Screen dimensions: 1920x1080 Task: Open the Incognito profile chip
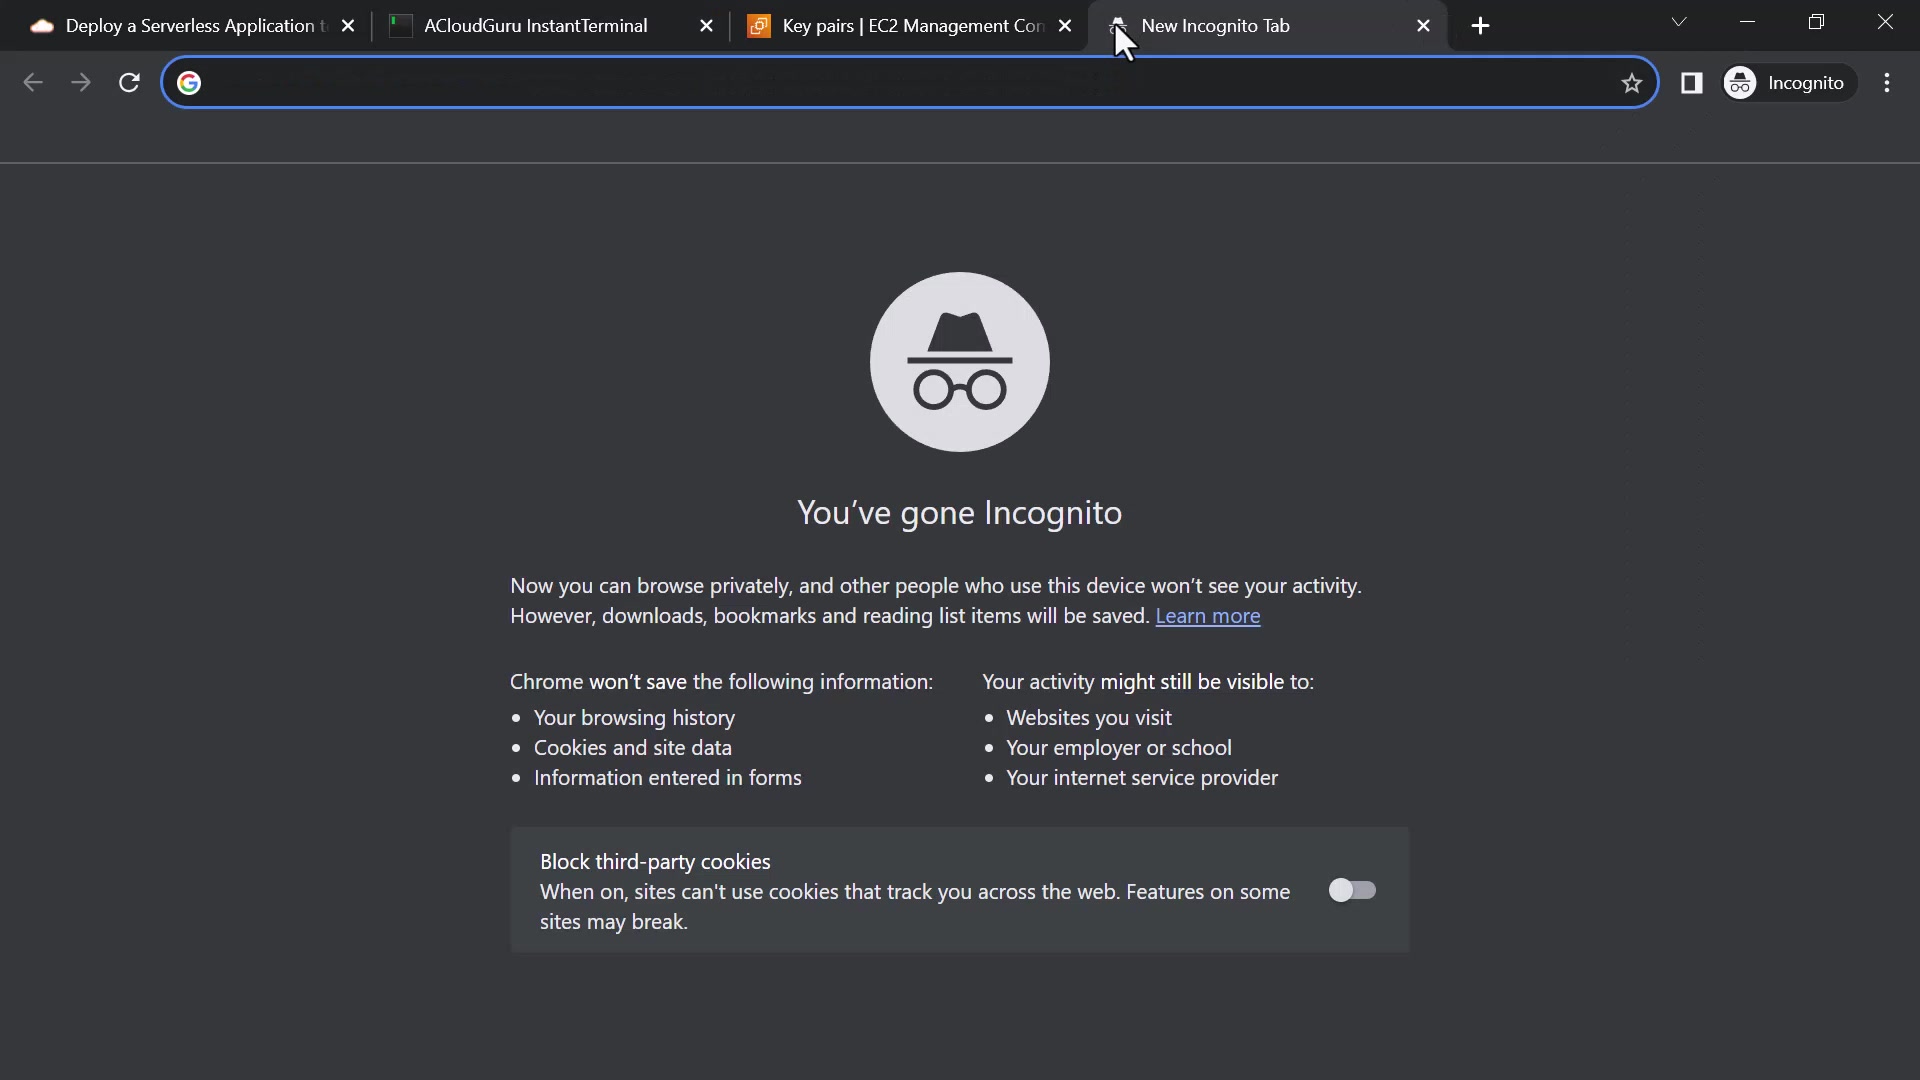pyautogui.click(x=1787, y=83)
